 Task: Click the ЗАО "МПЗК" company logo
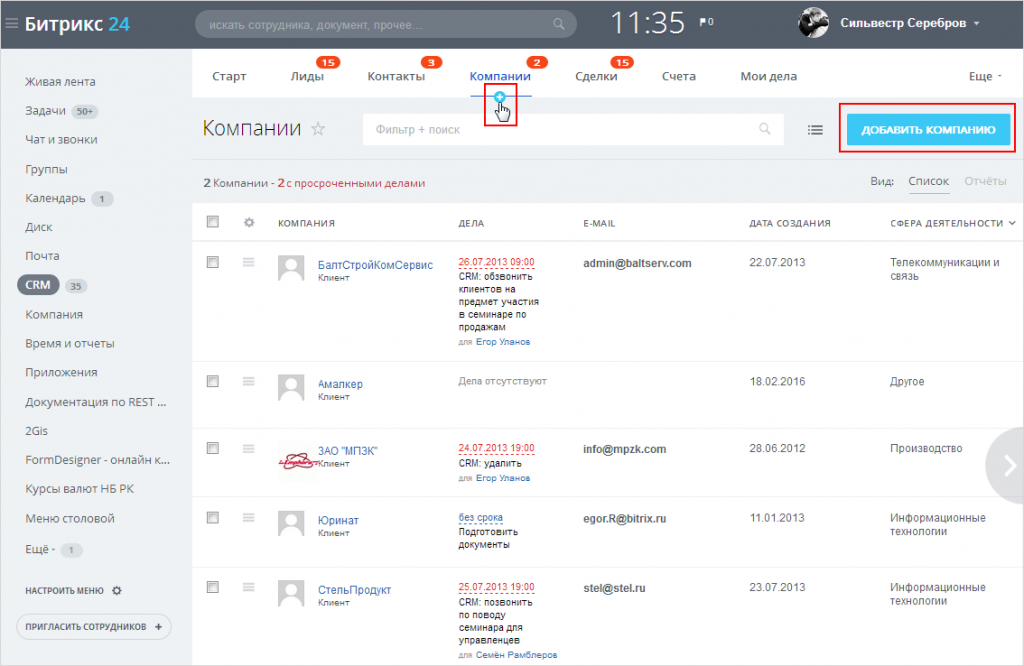pyautogui.click(x=298, y=461)
